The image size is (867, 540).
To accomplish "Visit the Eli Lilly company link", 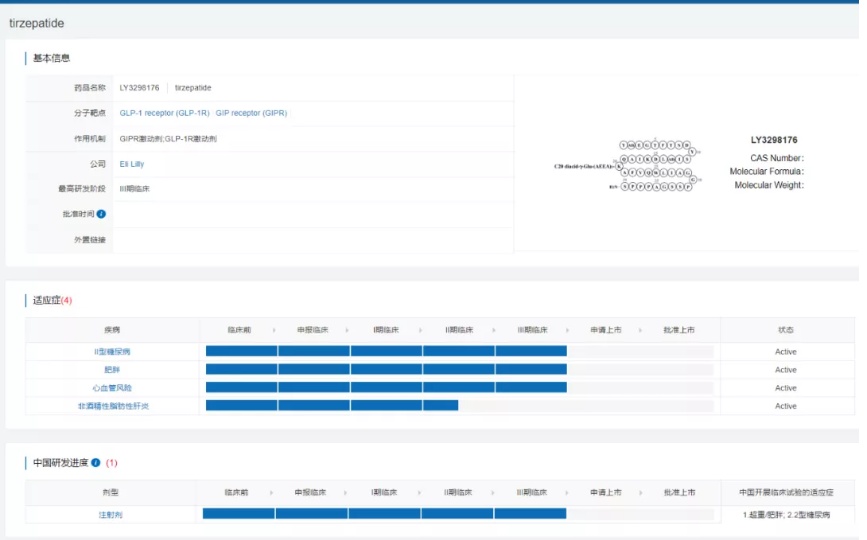I will (131, 163).
